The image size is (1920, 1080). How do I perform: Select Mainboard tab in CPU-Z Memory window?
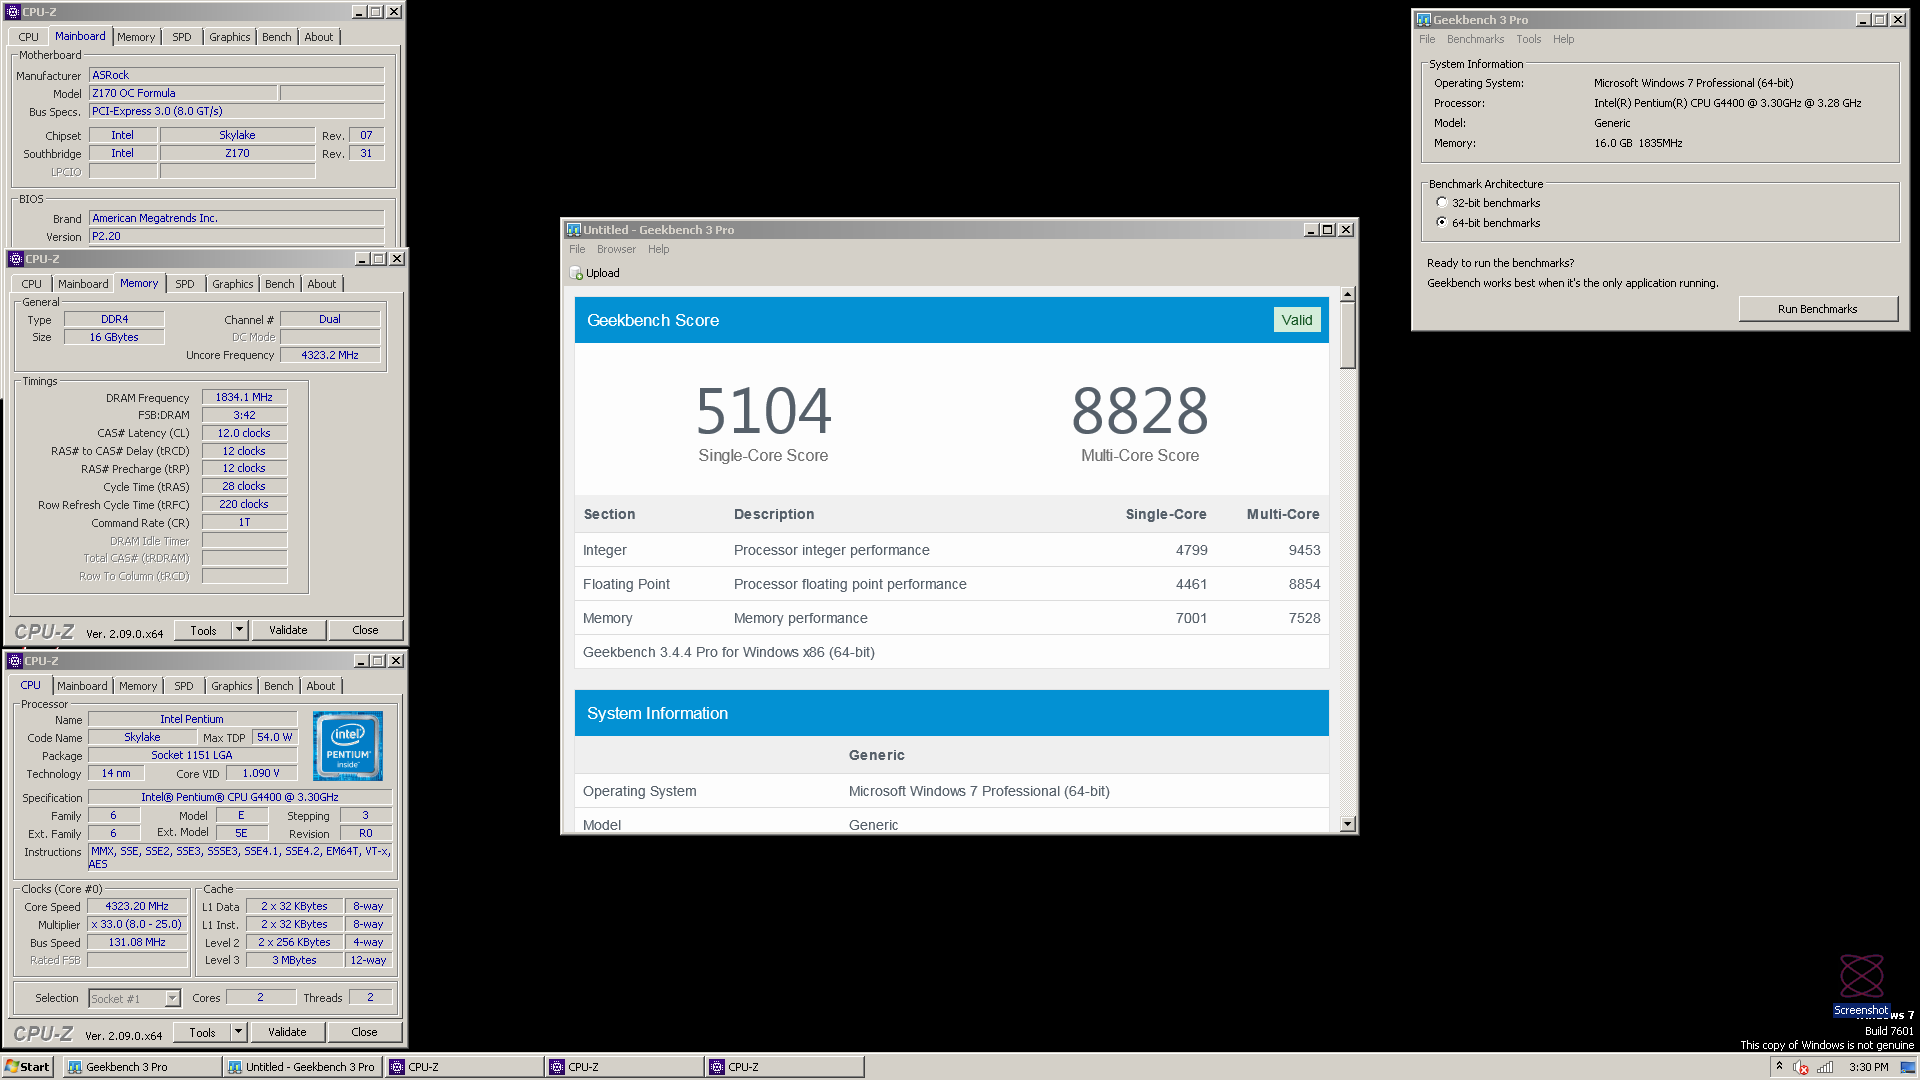[83, 284]
